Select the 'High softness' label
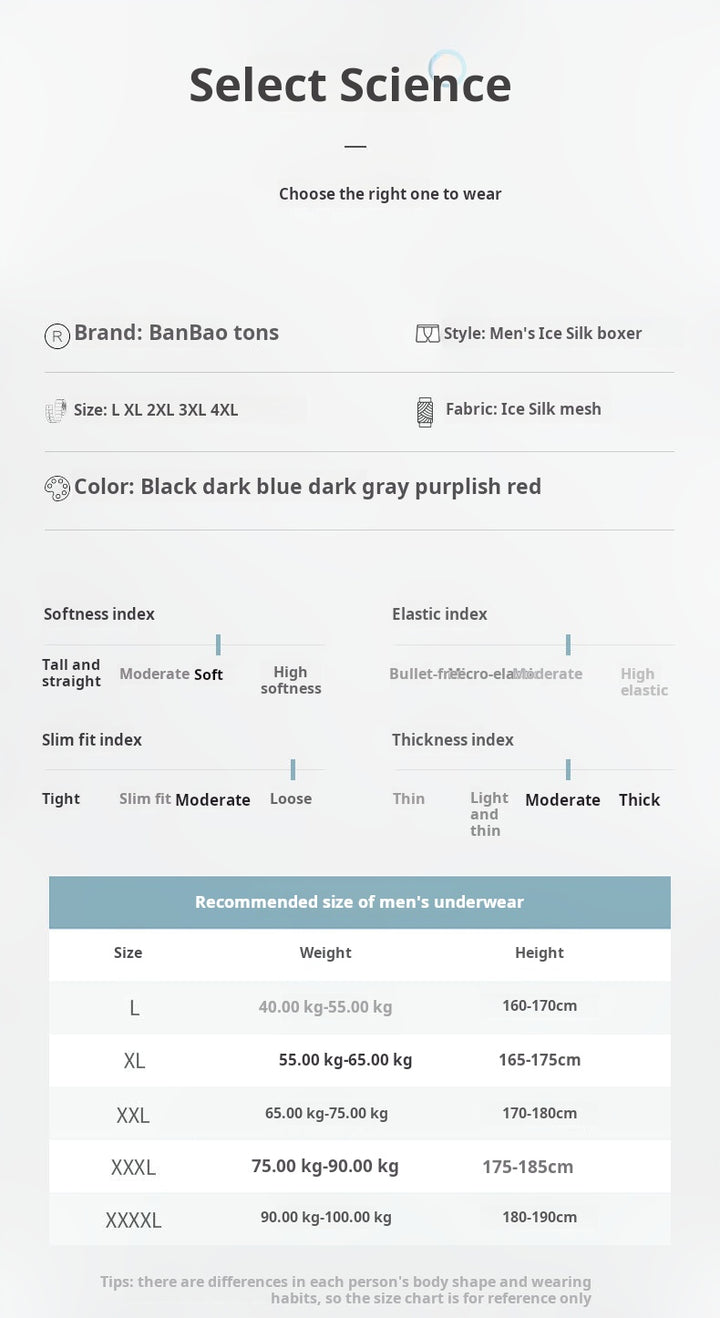The width and height of the screenshot is (720, 1318). (x=291, y=680)
